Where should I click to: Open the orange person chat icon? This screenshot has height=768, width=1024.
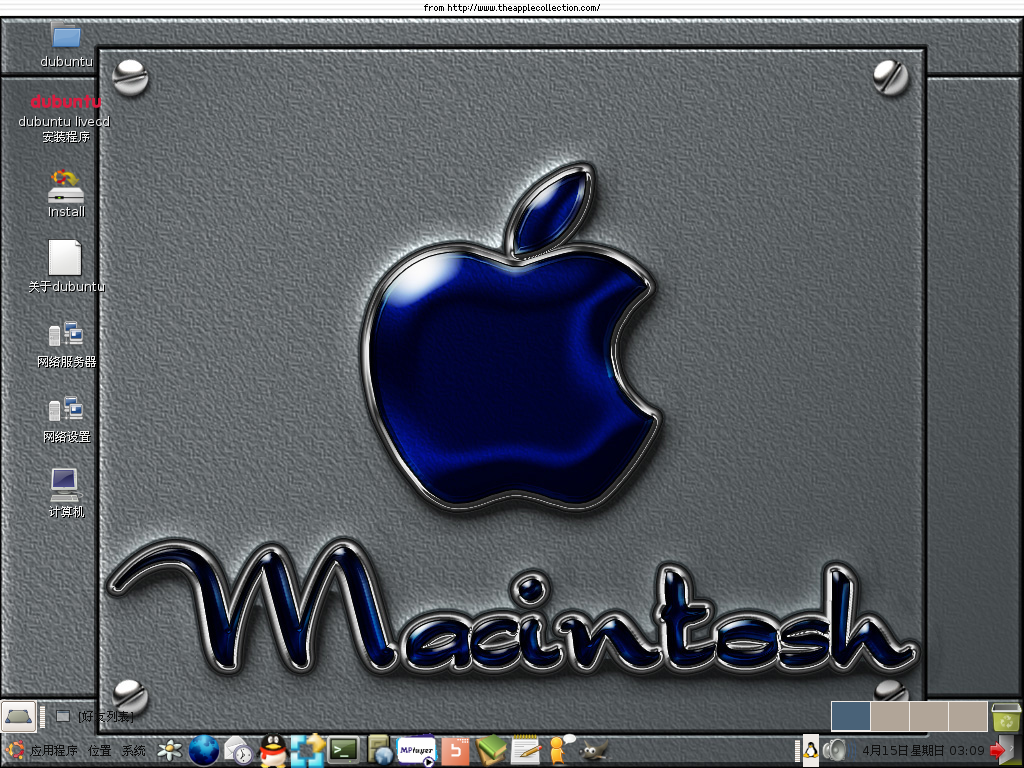click(x=560, y=750)
